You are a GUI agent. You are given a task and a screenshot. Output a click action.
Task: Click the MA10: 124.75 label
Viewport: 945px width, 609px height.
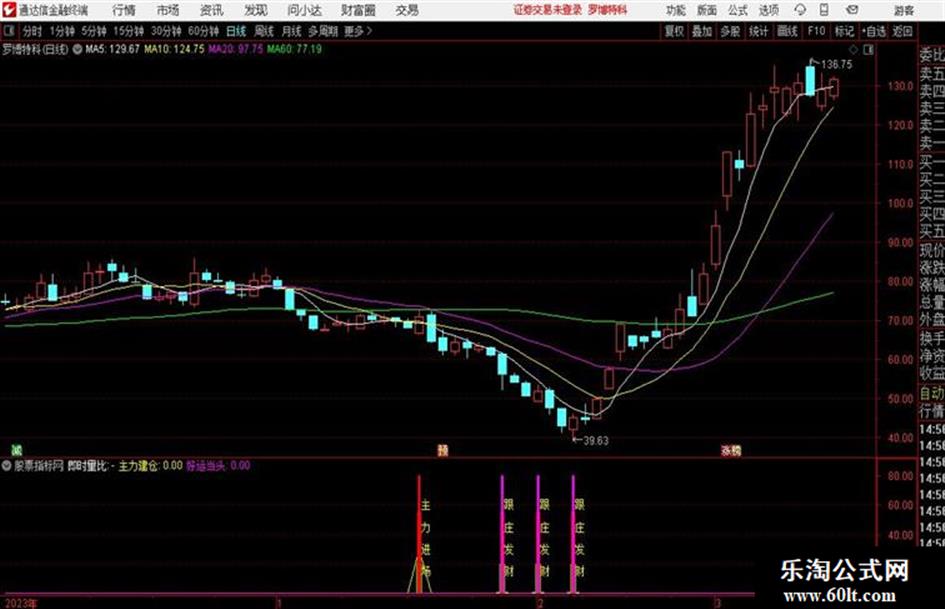(x=175, y=49)
